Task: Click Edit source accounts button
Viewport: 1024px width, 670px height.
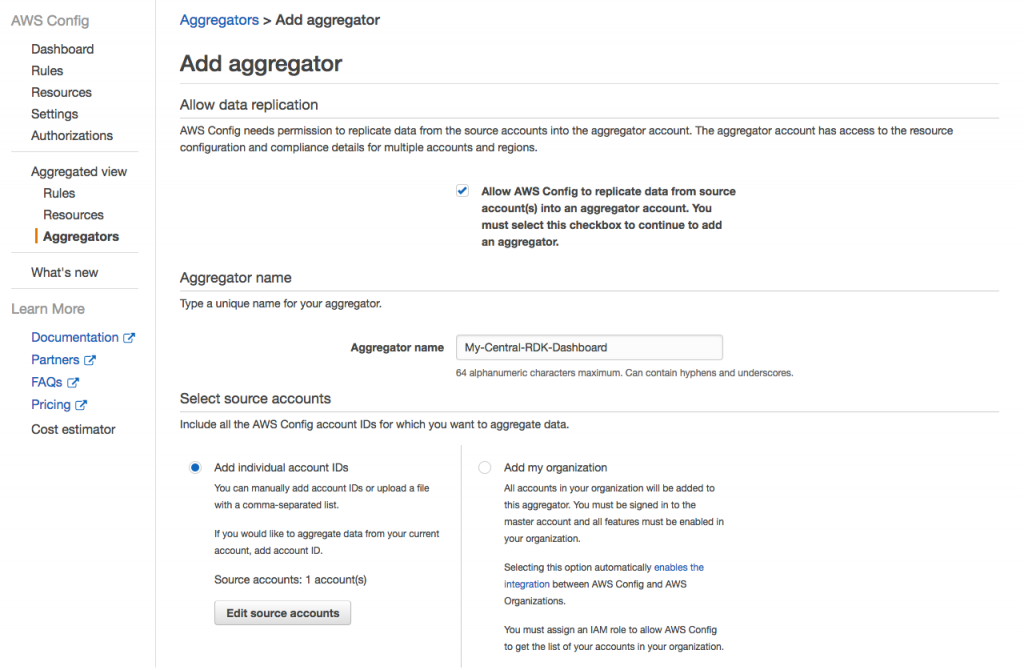Action: [x=283, y=613]
